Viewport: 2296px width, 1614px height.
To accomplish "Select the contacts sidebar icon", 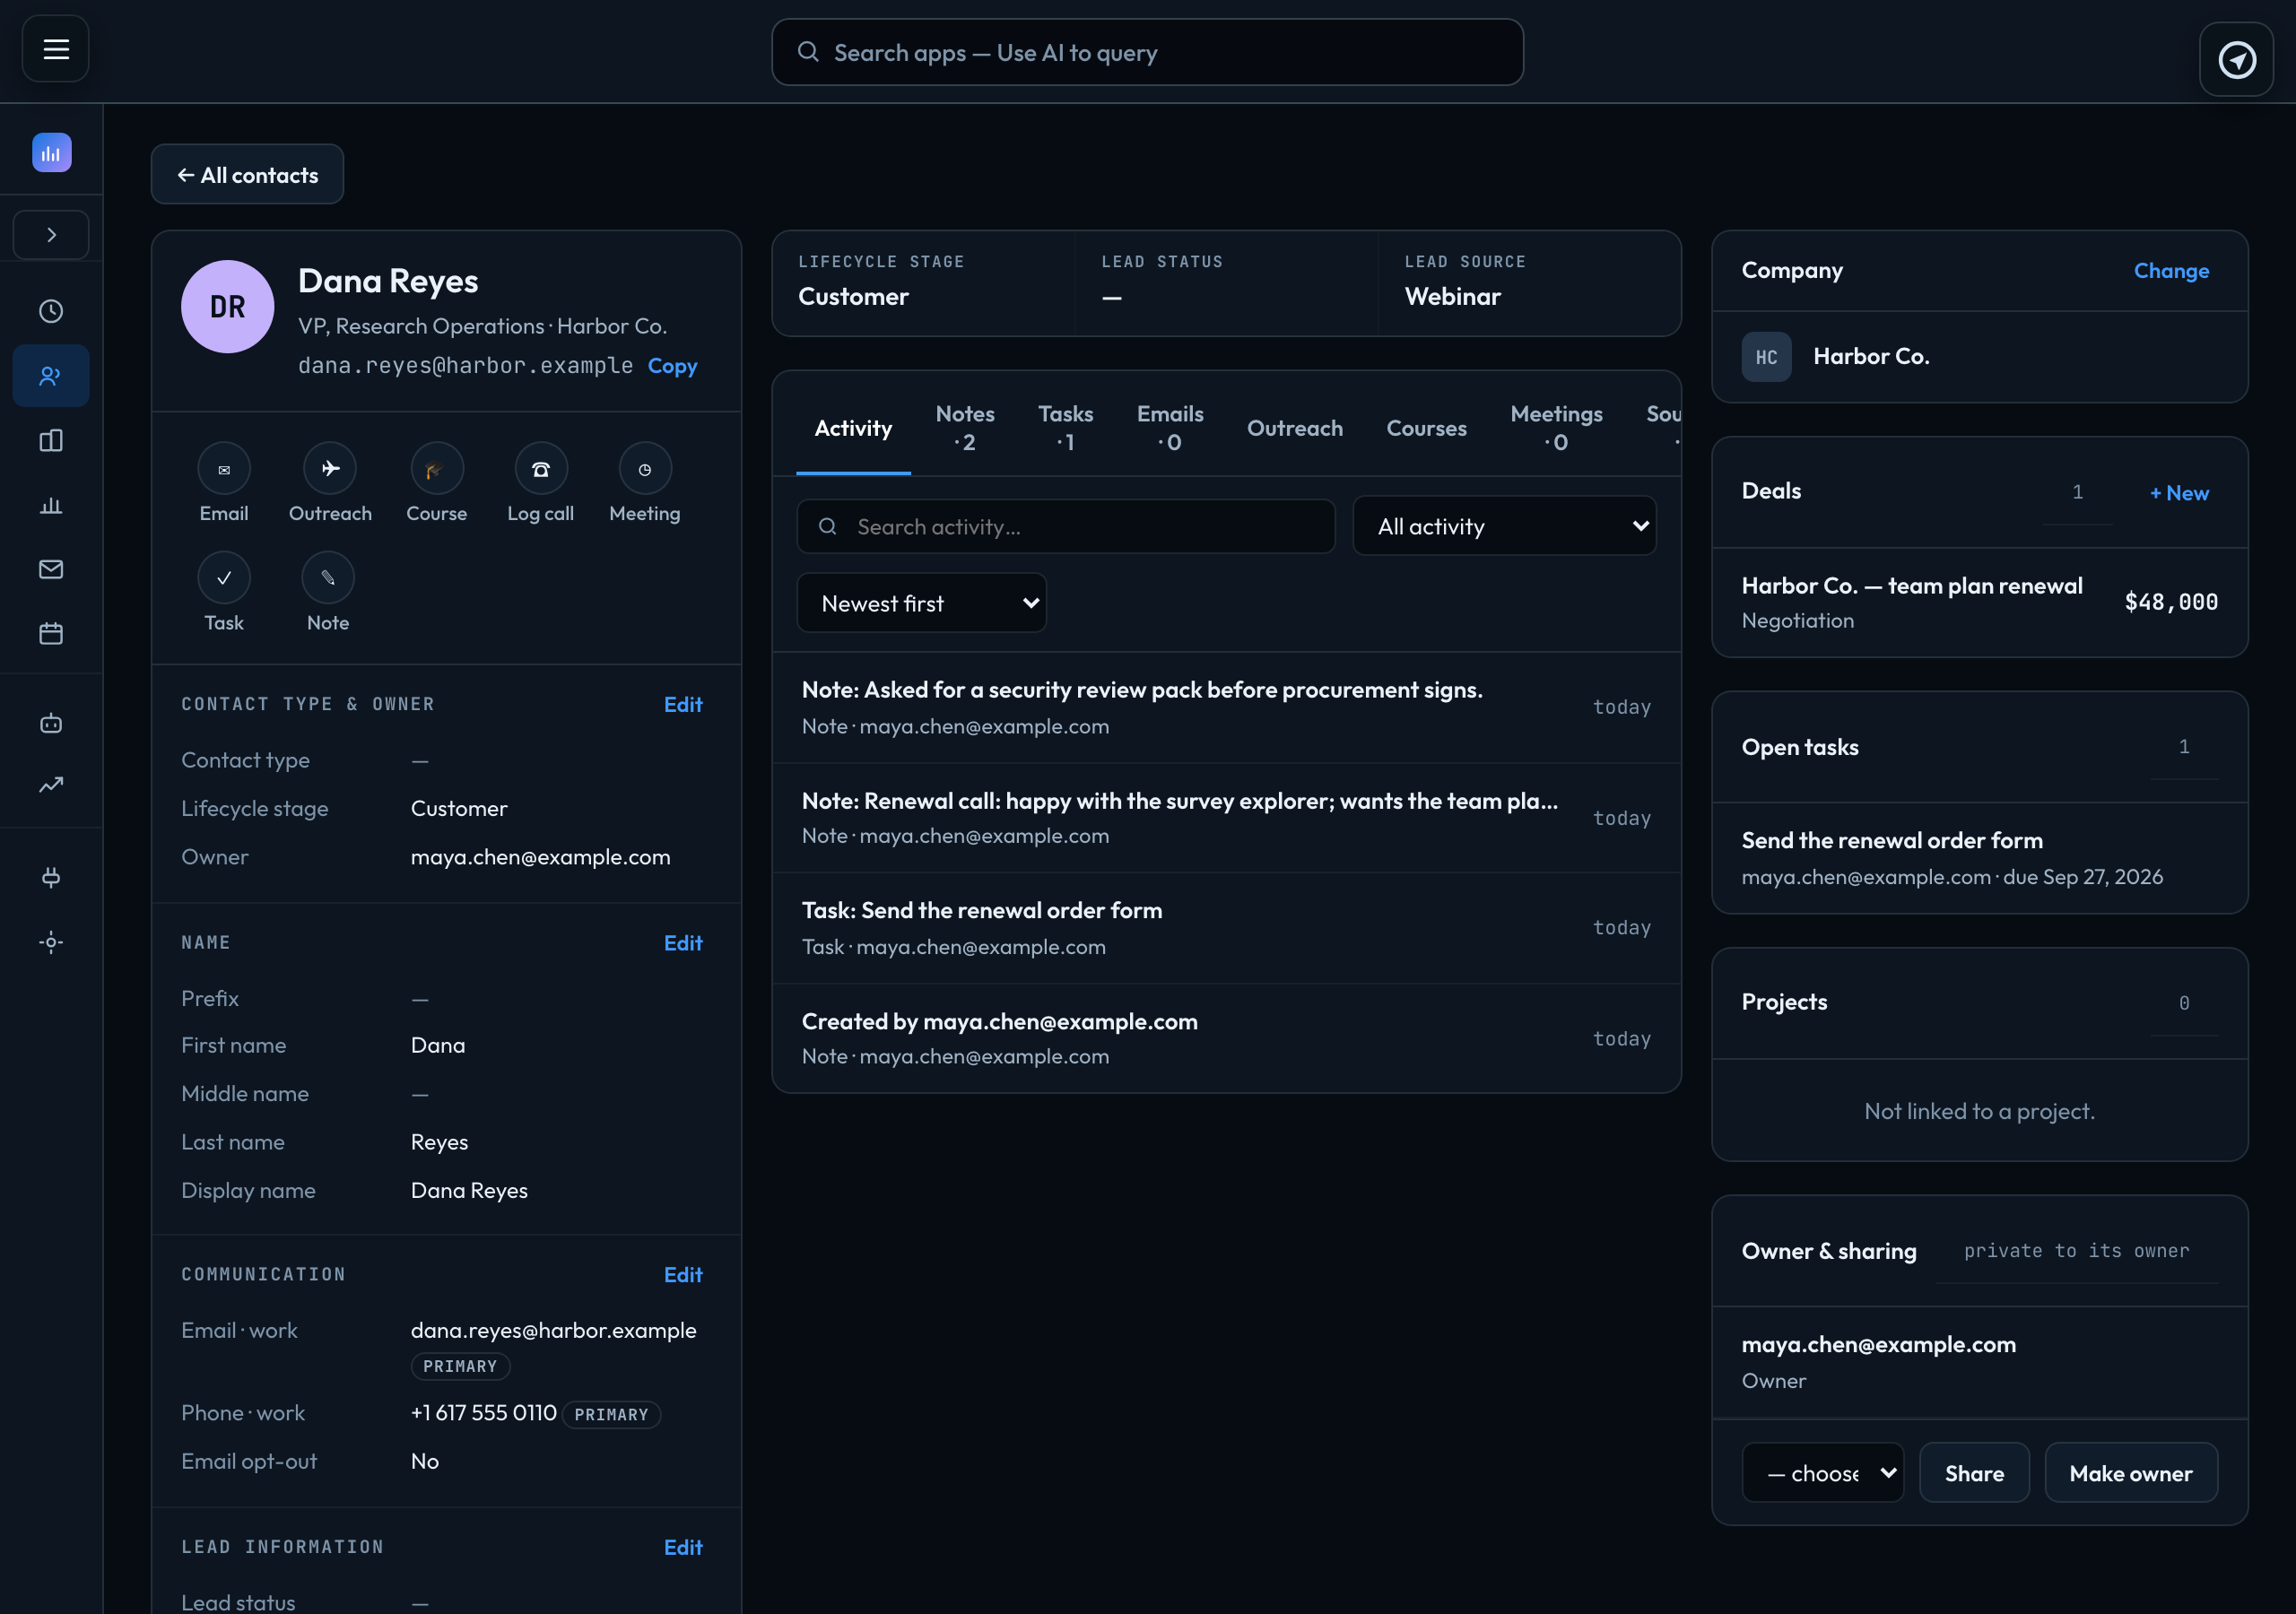I will (x=51, y=376).
